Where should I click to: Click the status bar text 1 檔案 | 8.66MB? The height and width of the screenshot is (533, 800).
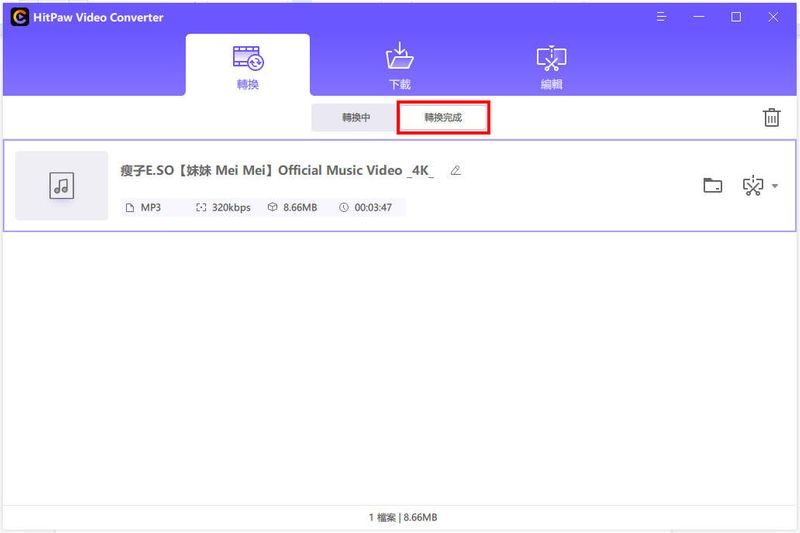click(x=403, y=517)
